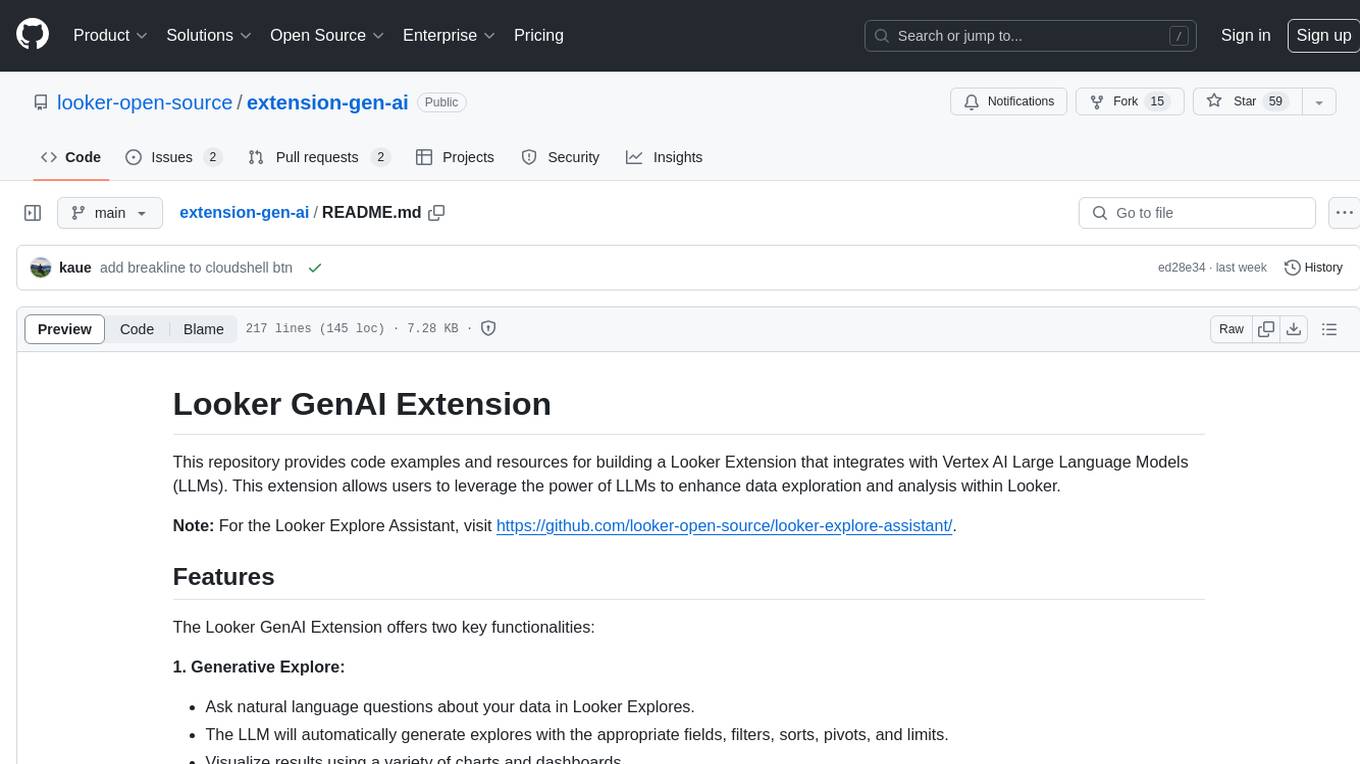The width and height of the screenshot is (1360, 764).
Task: Select the Blame view
Action: point(203,329)
